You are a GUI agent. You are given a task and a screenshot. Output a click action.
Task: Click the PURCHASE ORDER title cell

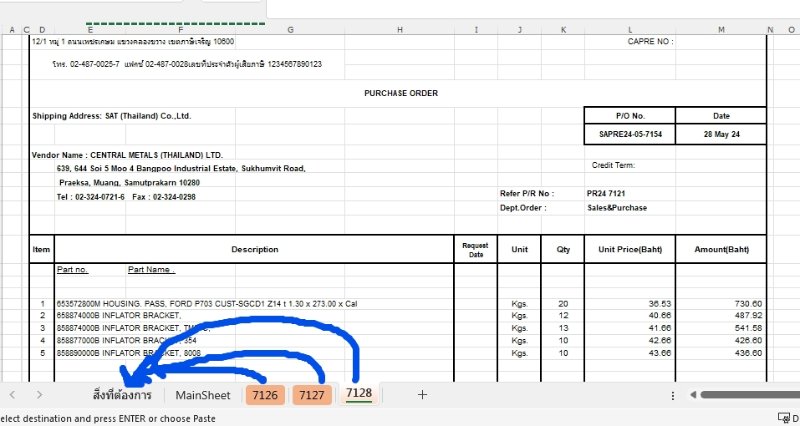pos(400,93)
